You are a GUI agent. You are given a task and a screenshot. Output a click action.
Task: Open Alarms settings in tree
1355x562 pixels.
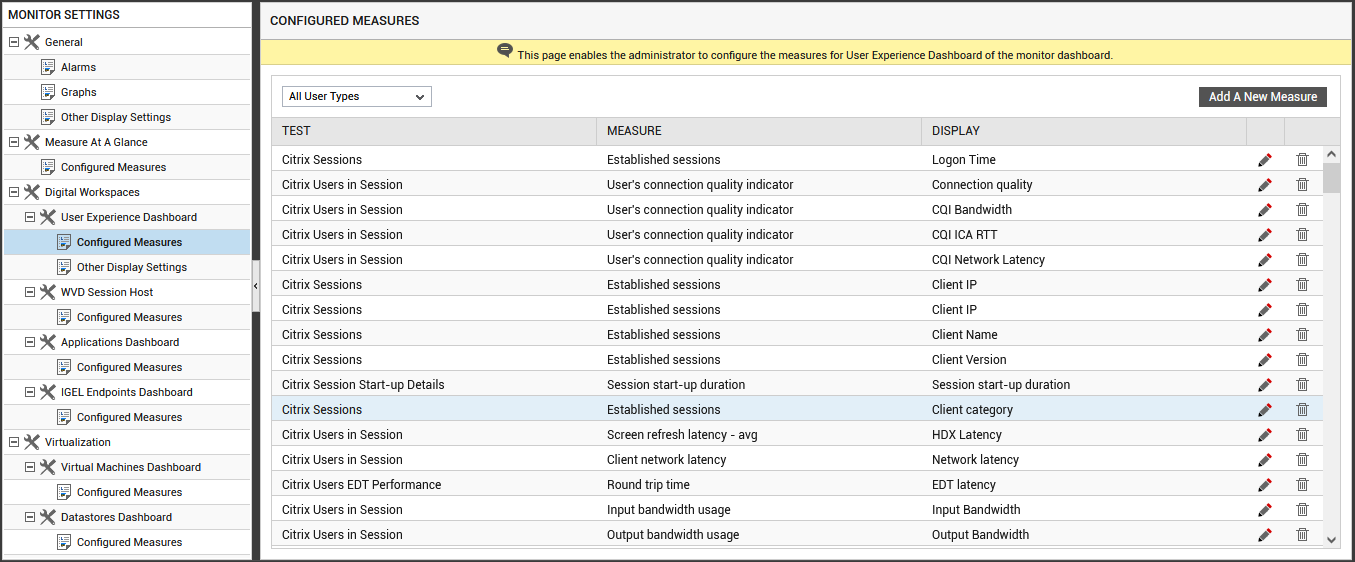(x=78, y=67)
